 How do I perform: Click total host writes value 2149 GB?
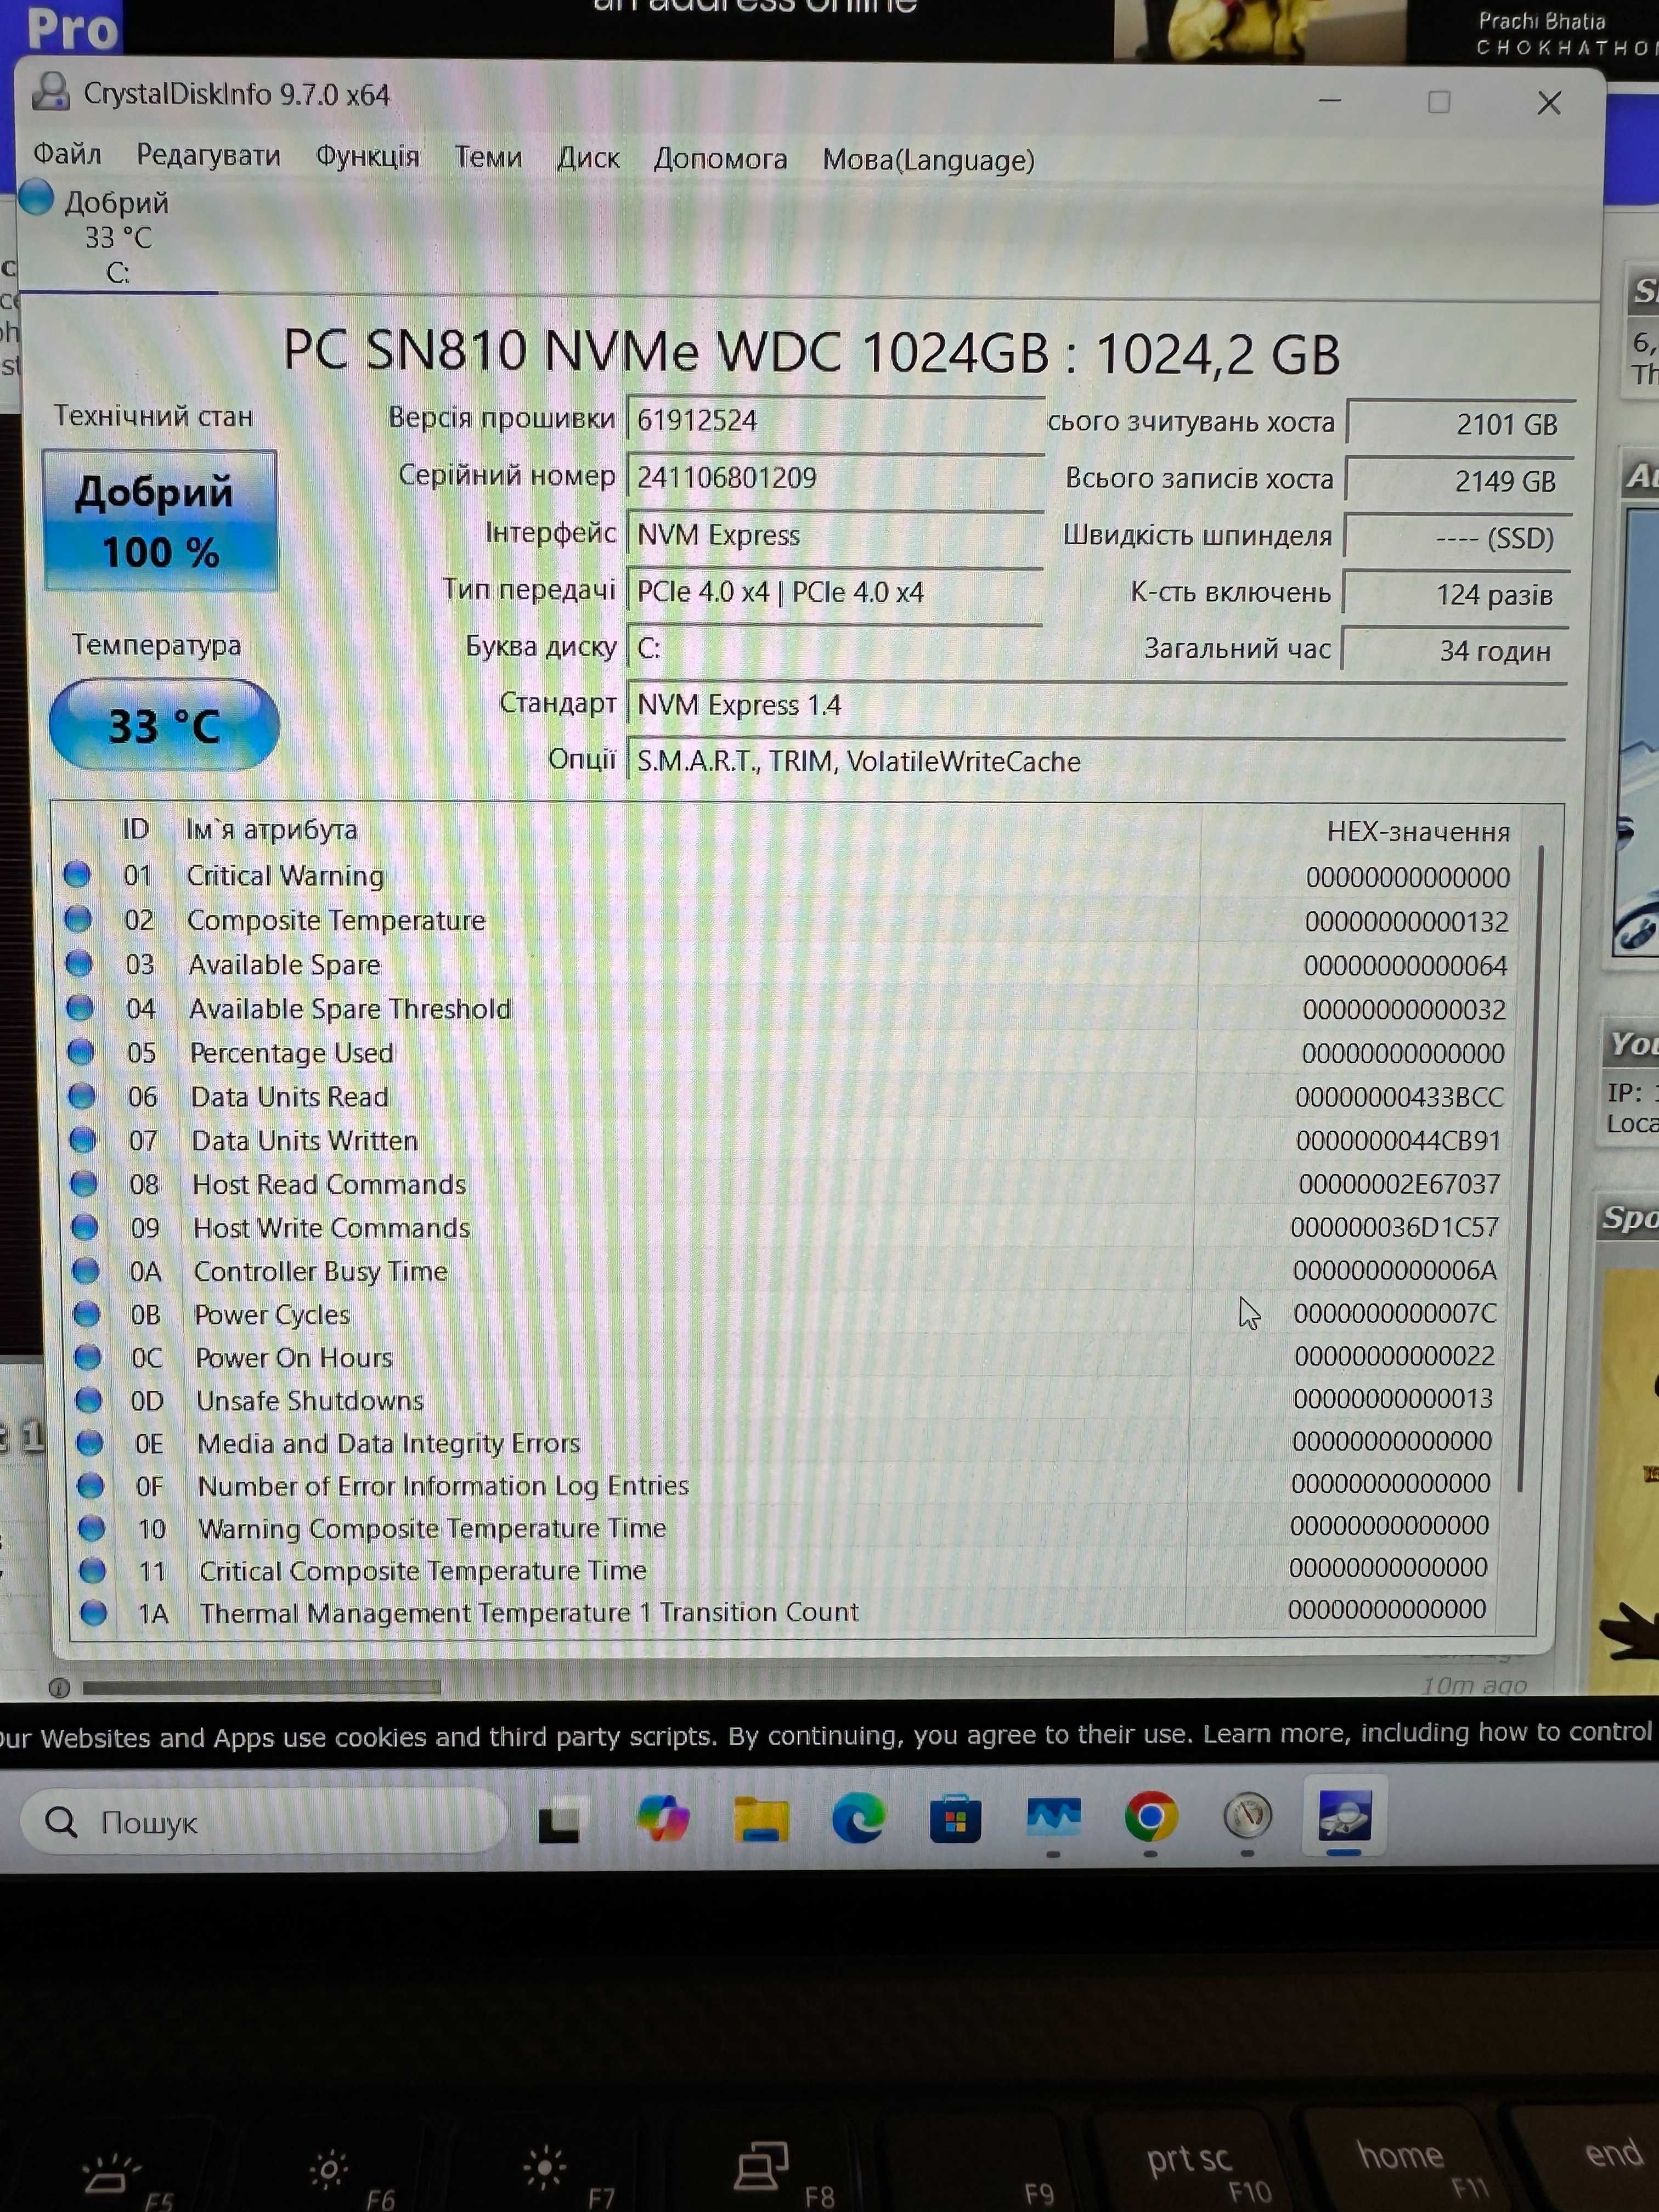(1458, 481)
